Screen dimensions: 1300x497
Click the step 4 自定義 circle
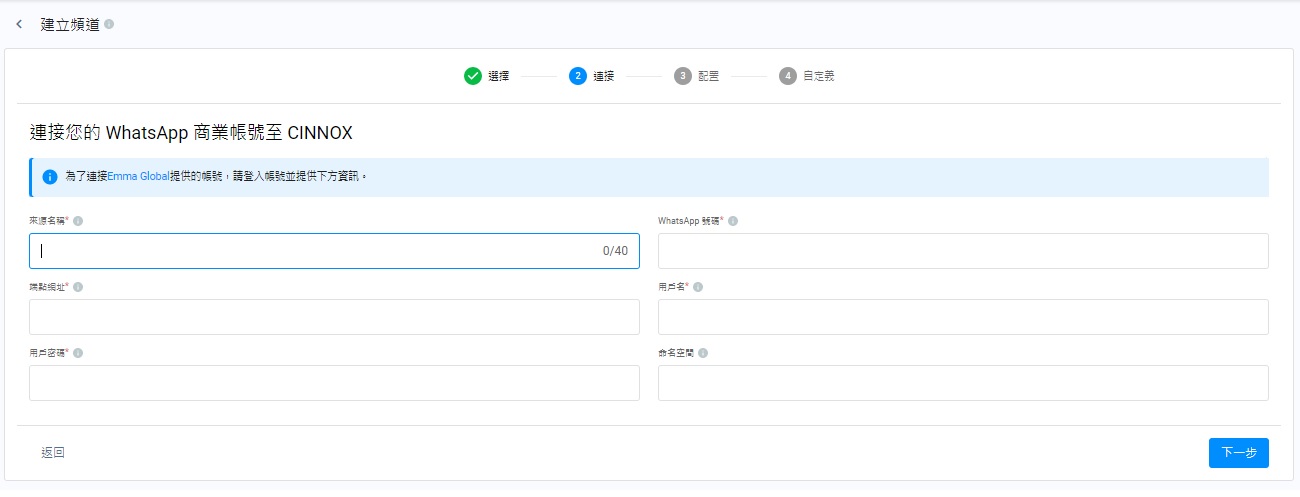click(788, 76)
